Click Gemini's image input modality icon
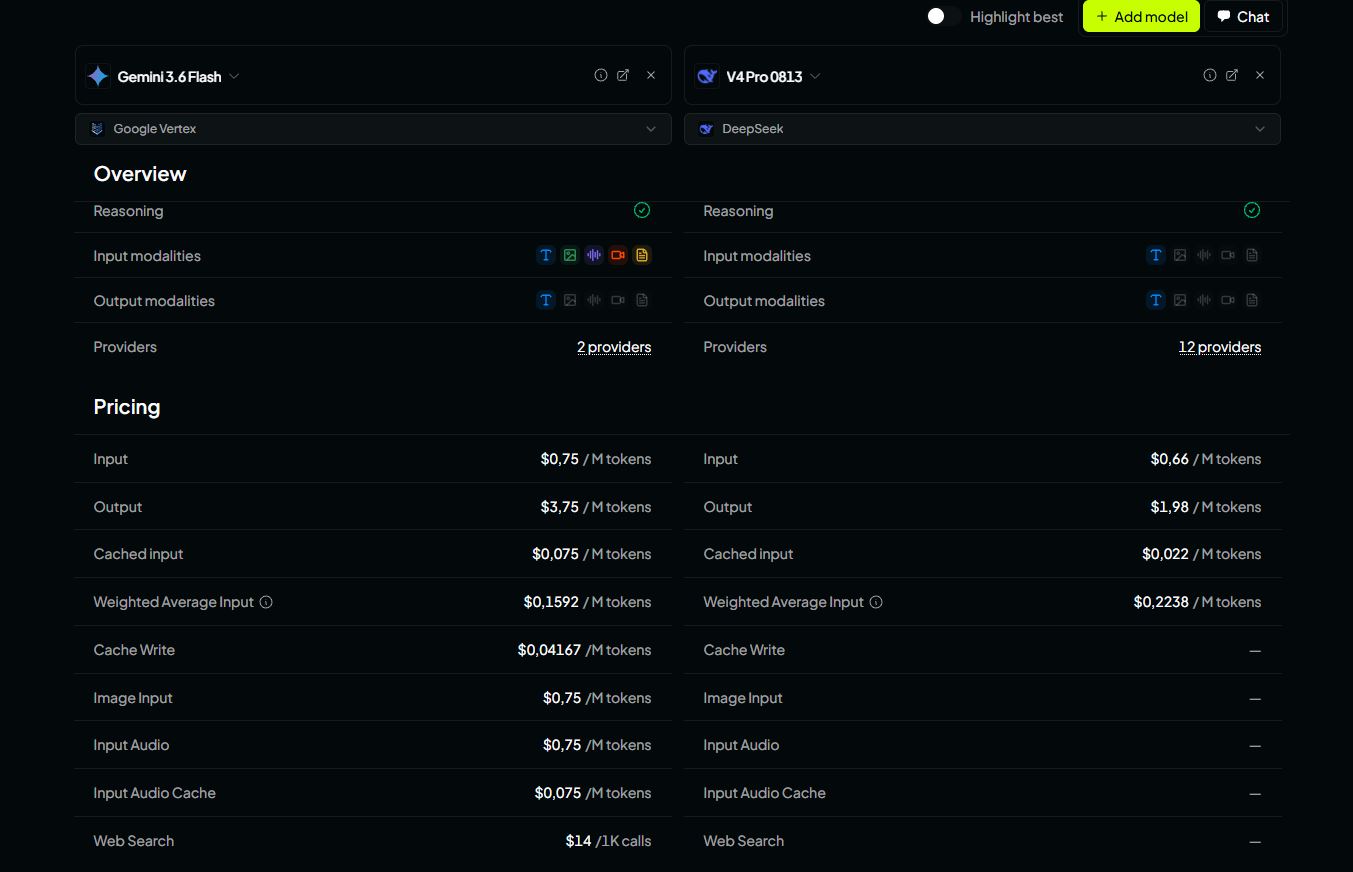This screenshot has height=872, width=1353. tap(570, 255)
